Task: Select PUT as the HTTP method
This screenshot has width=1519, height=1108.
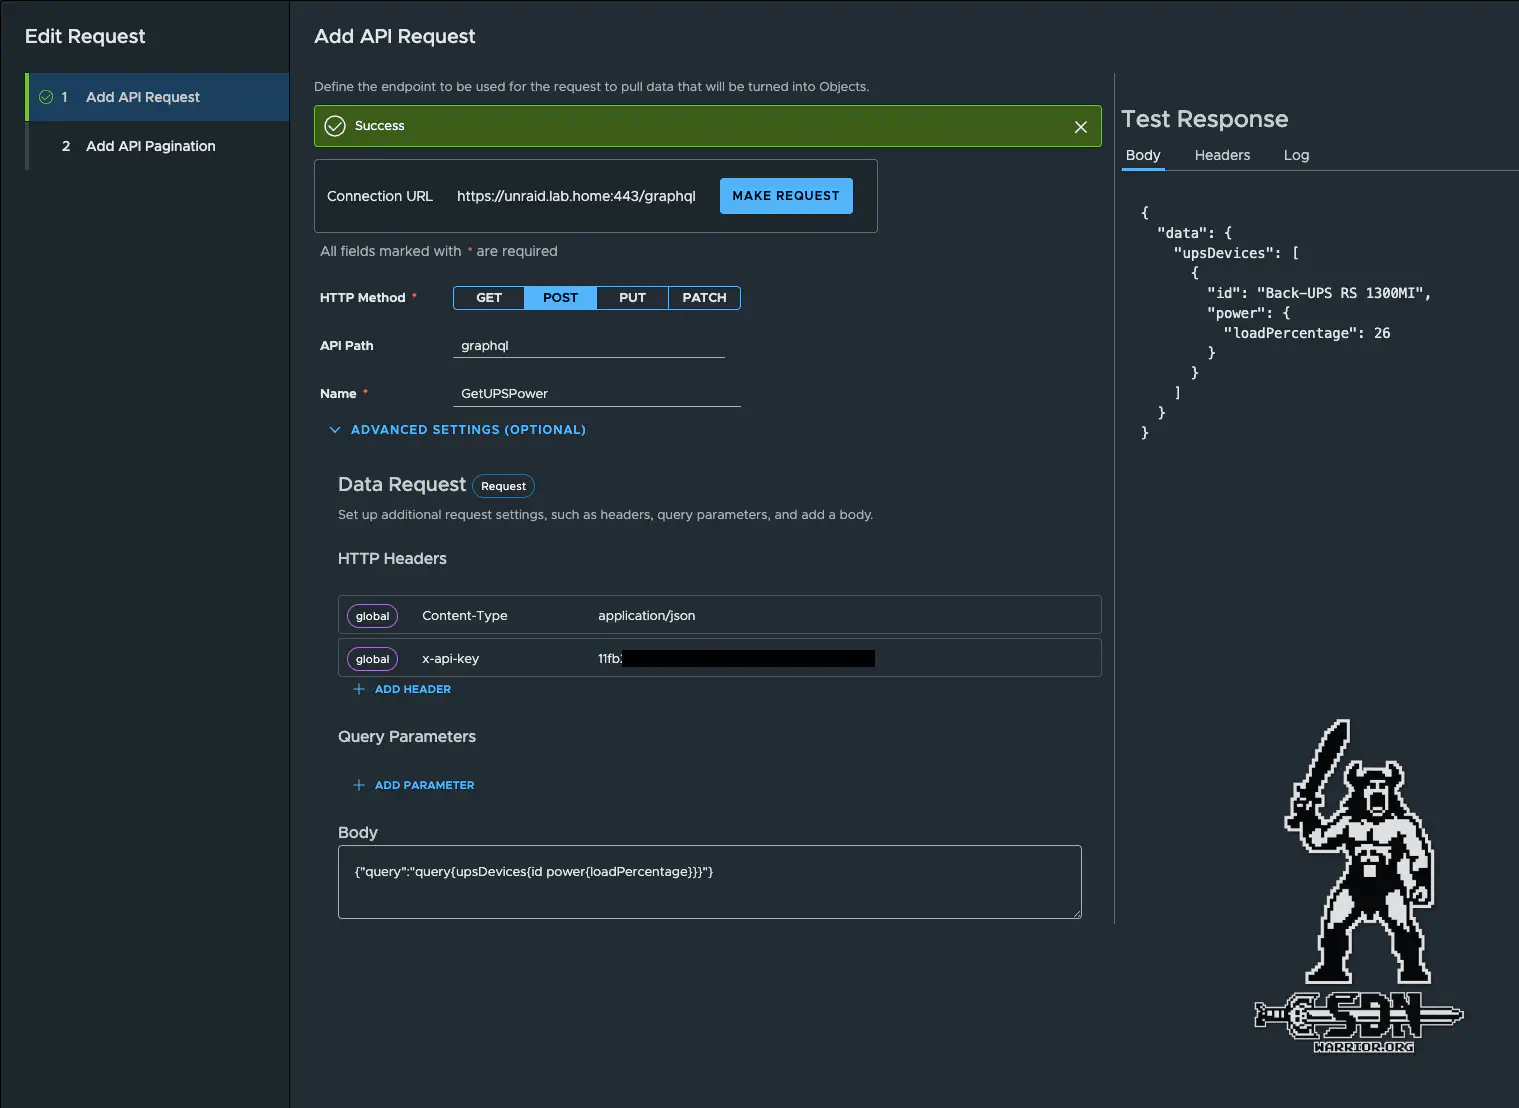Action: [632, 297]
